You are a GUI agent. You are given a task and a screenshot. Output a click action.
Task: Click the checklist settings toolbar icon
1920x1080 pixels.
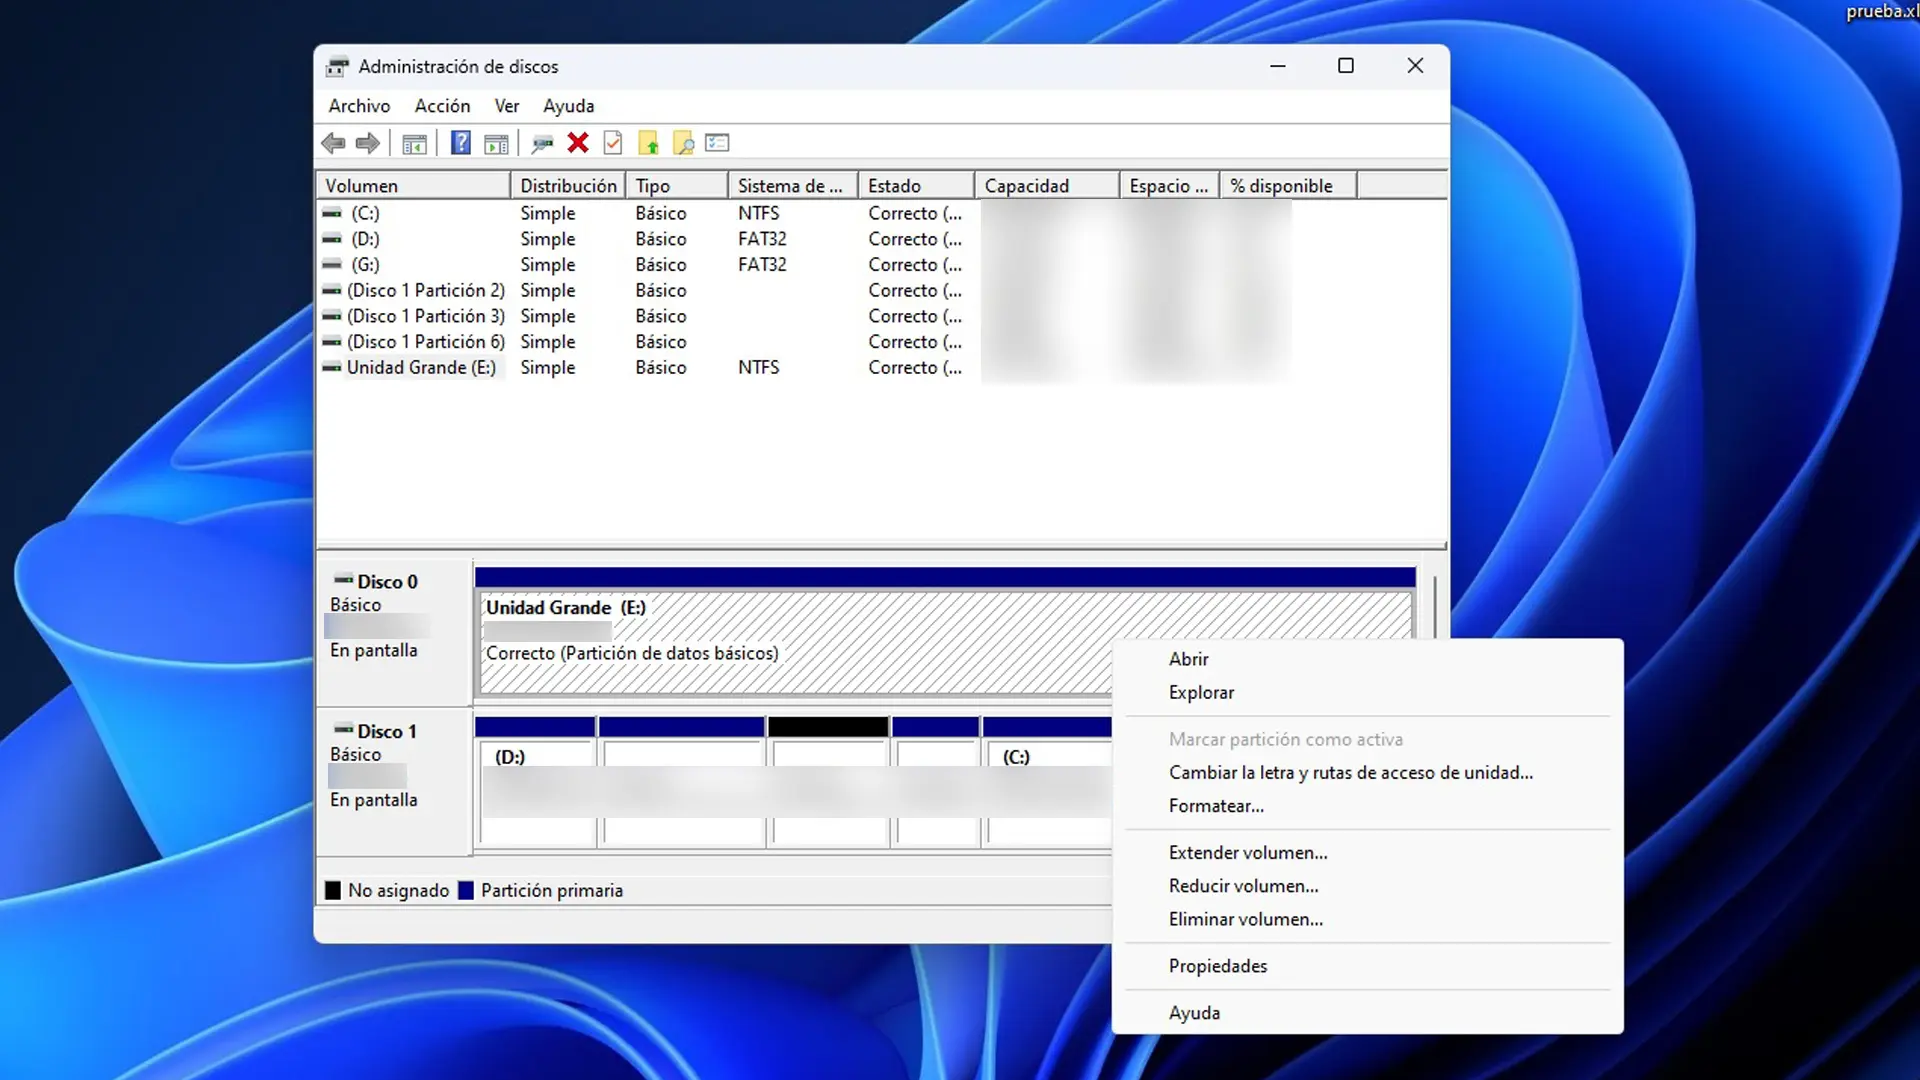pyautogui.click(x=718, y=143)
